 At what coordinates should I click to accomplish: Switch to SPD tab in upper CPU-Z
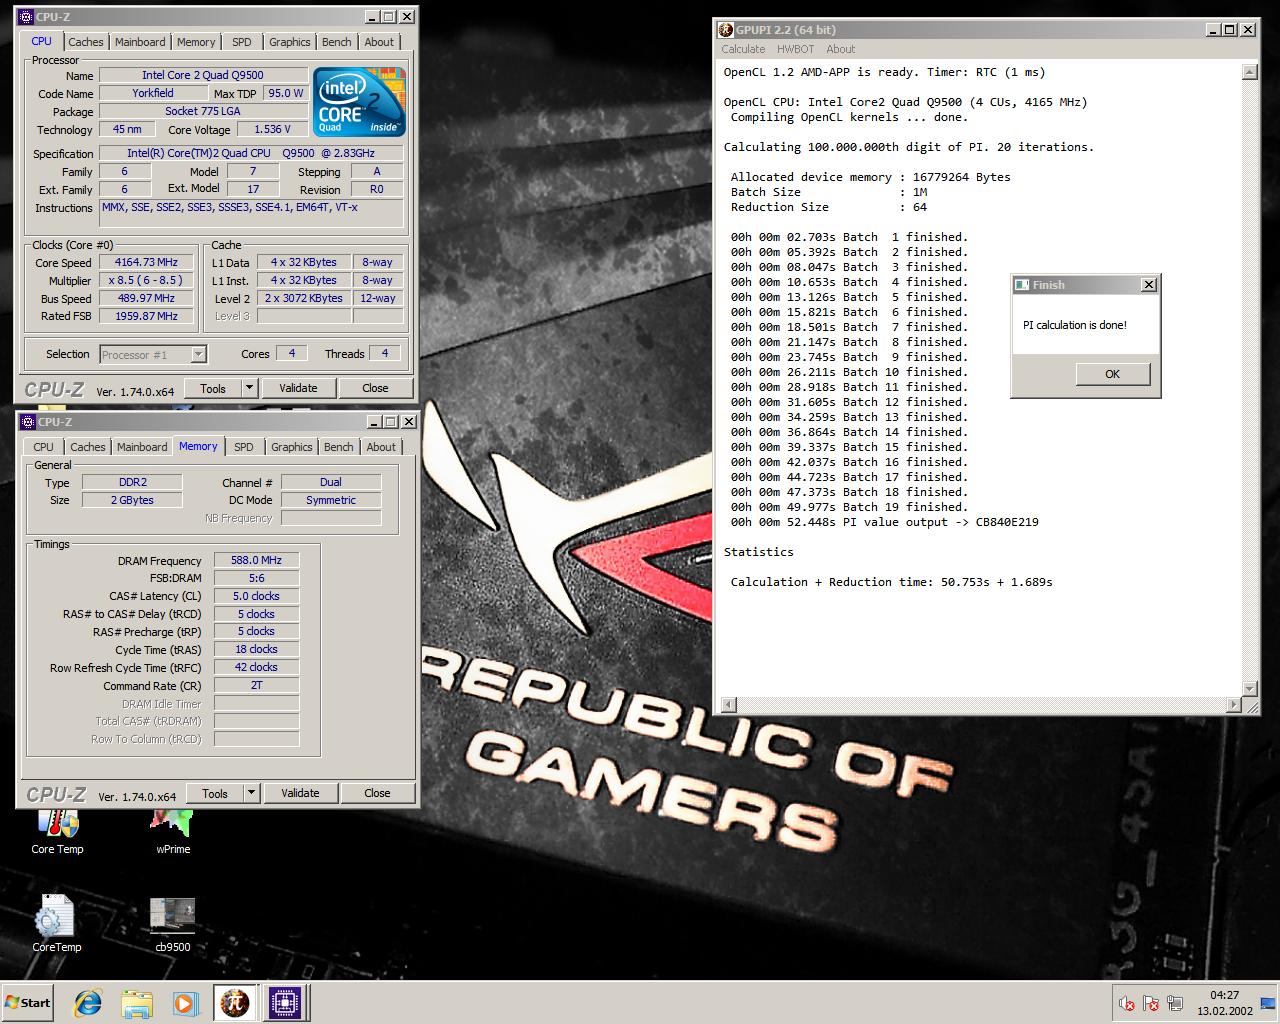click(x=242, y=42)
